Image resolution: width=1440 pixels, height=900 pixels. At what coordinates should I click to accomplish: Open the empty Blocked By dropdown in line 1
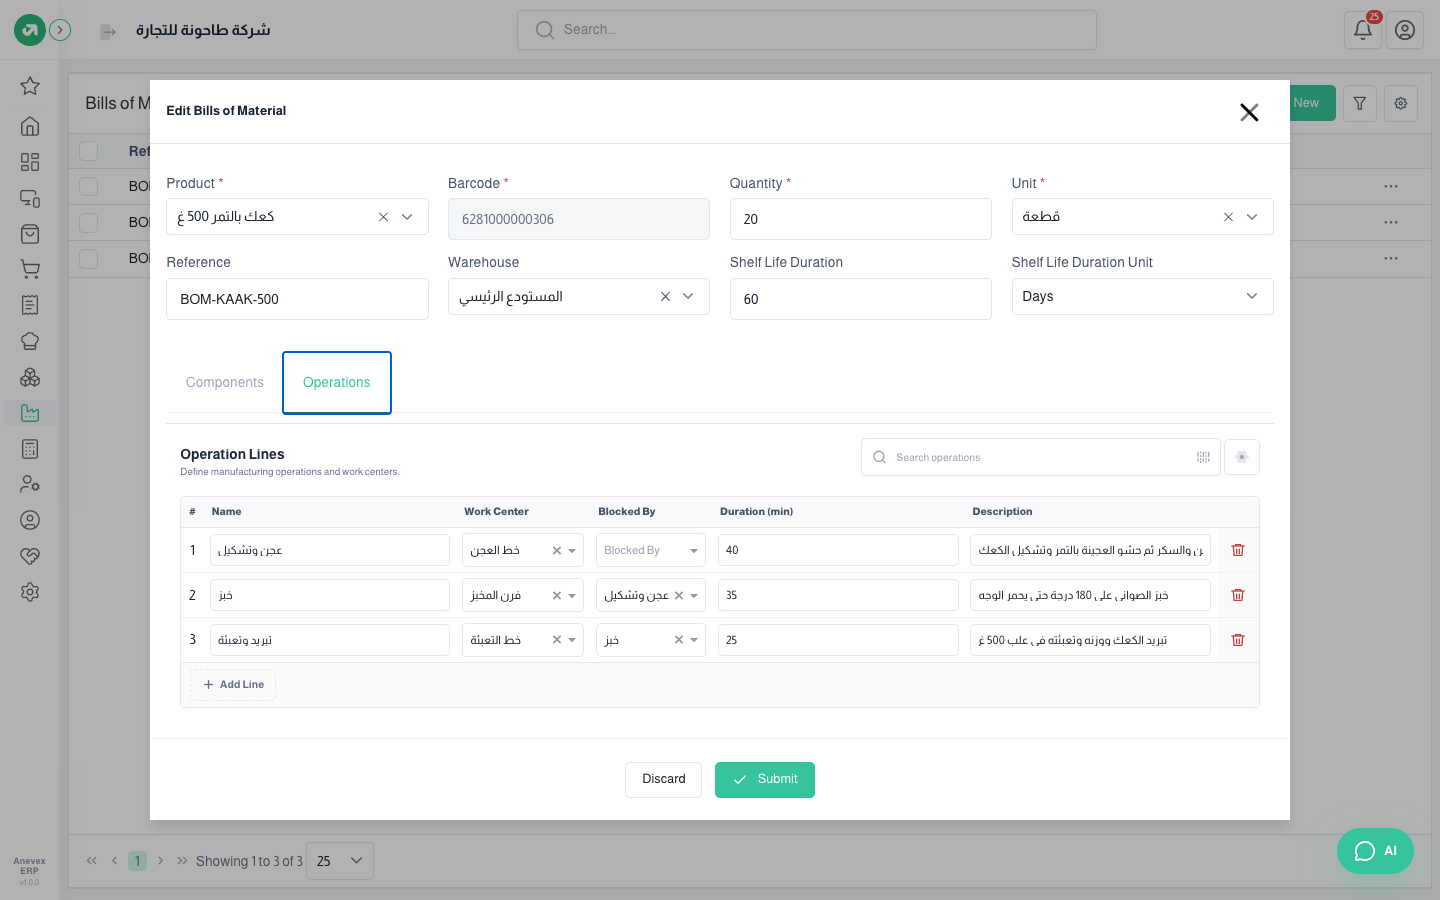(651, 550)
